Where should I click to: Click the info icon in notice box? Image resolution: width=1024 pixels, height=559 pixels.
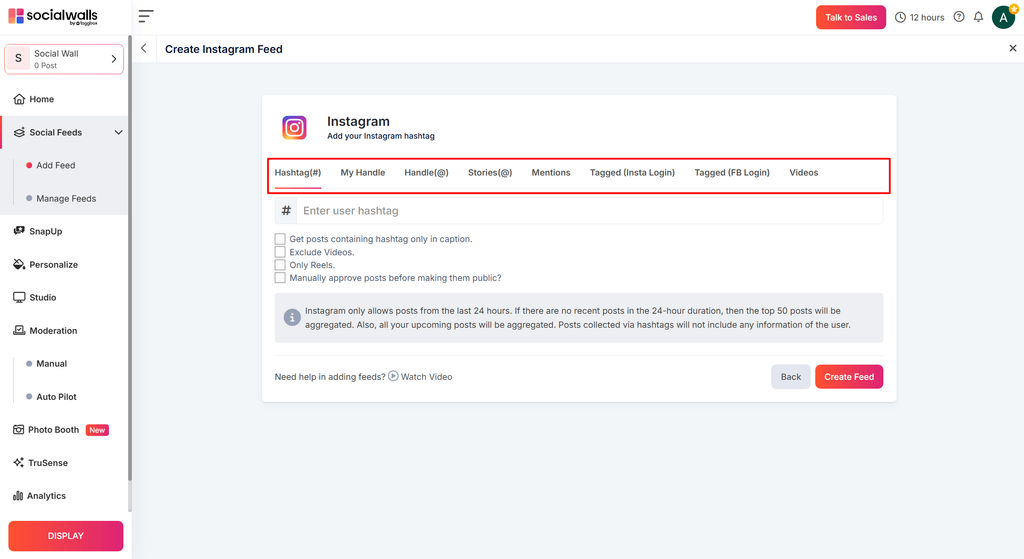pos(292,317)
